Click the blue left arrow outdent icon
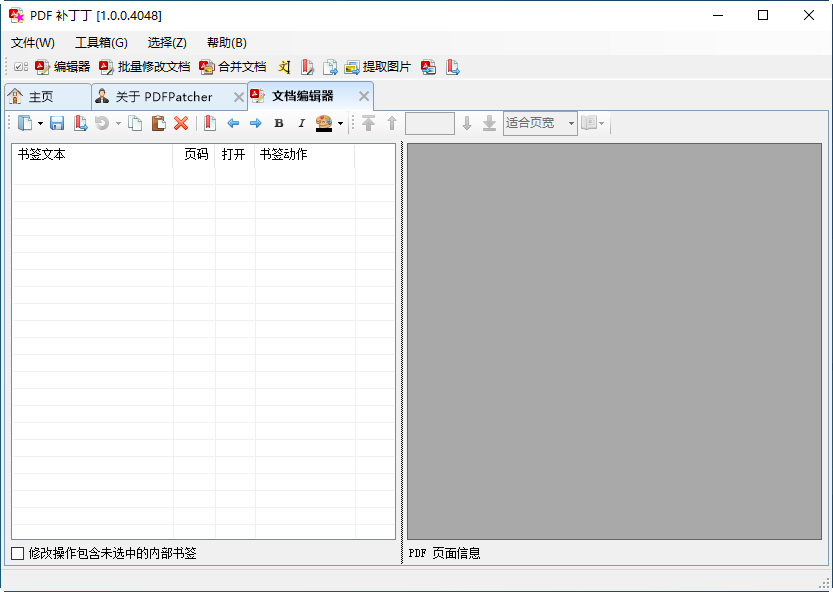The height and width of the screenshot is (592, 833). coord(233,123)
